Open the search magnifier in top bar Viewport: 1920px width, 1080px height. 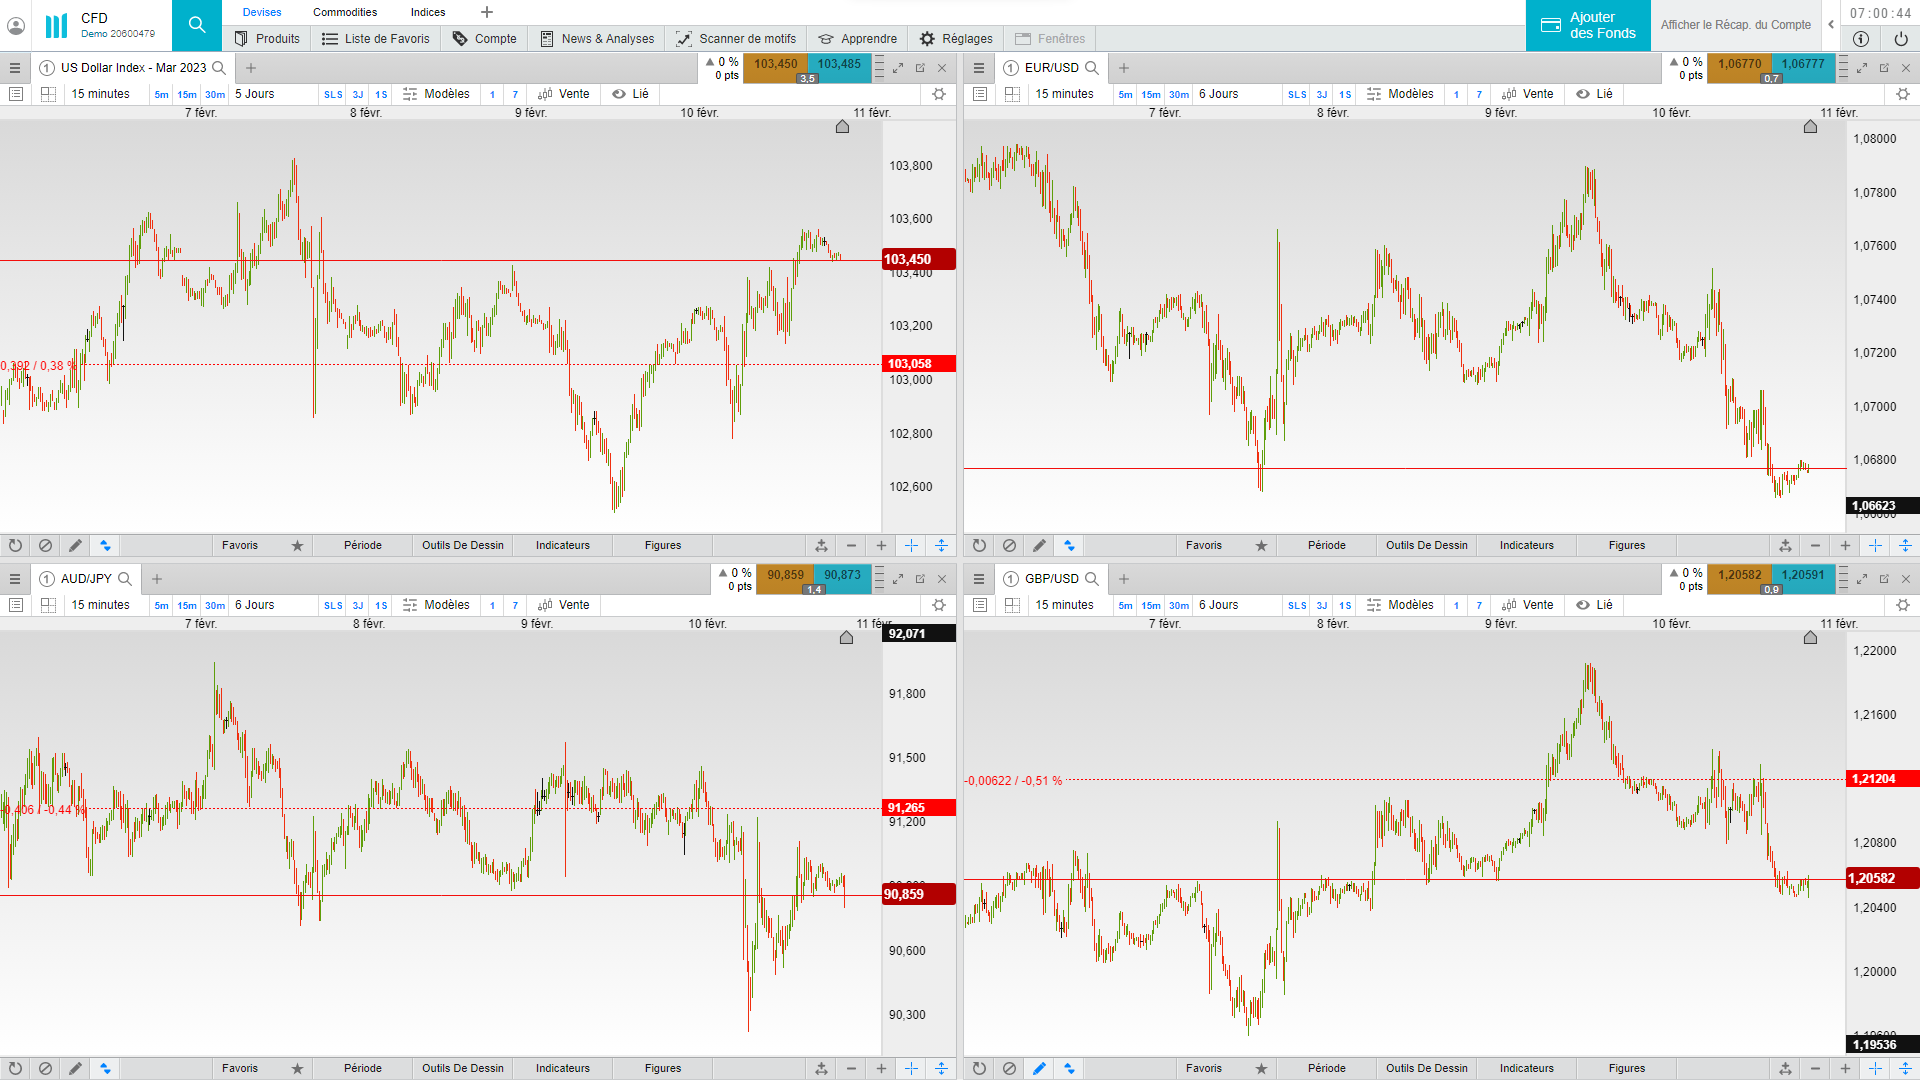pyautogui.click(x=197, y=25)
